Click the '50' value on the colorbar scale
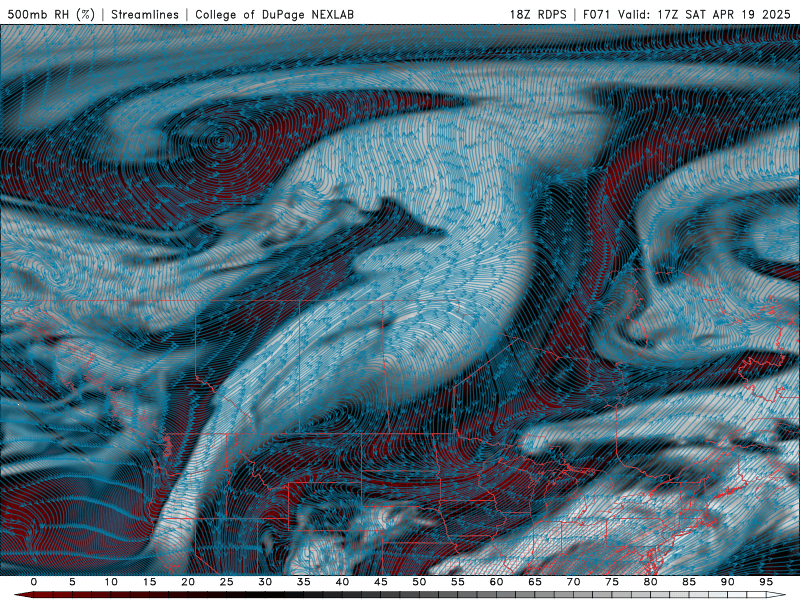This screenshot has width=800, height=600. pyautogui.click(x=419, y=582)
